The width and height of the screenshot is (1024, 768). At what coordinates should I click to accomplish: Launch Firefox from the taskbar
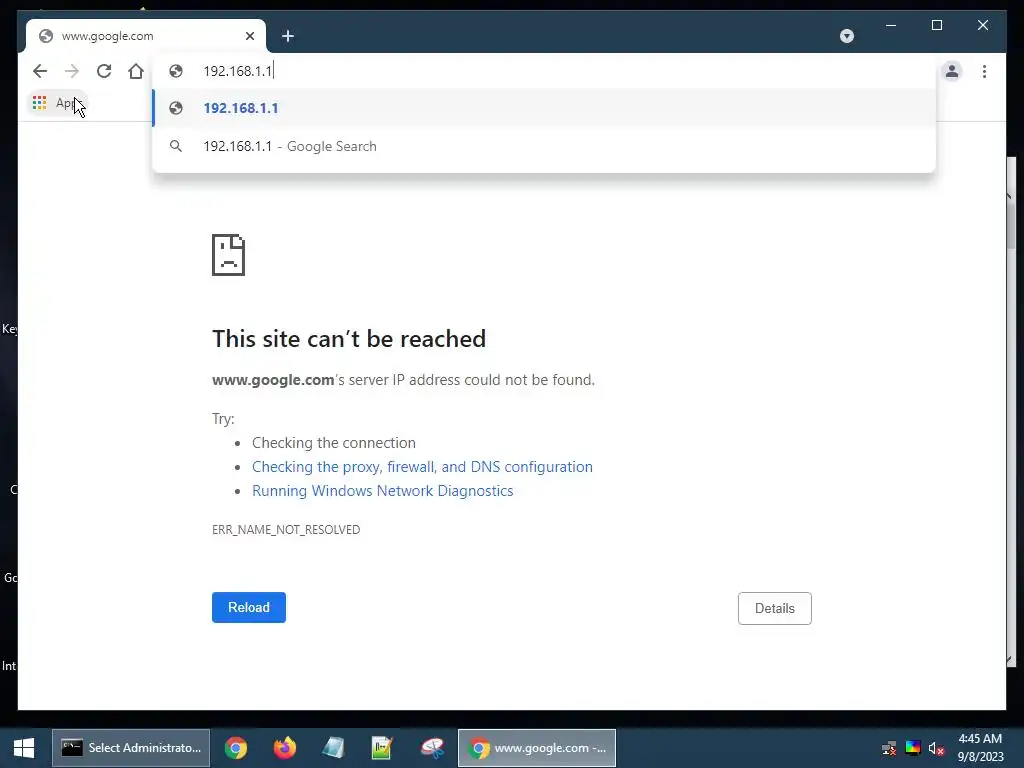[x=285, y=748]
